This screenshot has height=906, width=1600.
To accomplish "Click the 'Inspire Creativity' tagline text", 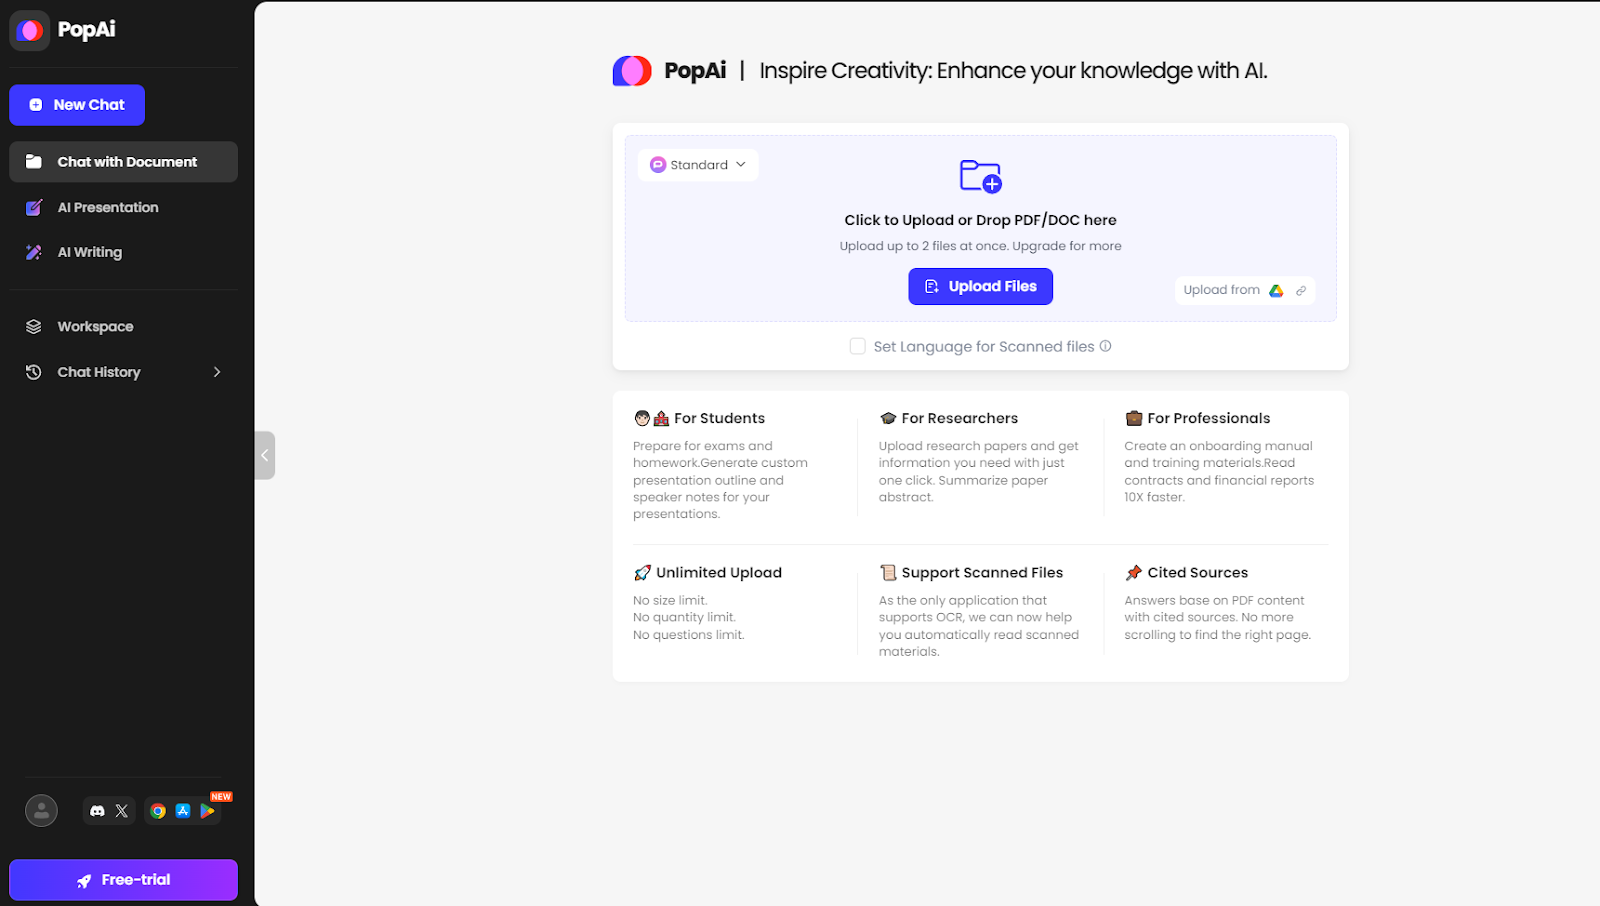I will (x=1013, y=71).
